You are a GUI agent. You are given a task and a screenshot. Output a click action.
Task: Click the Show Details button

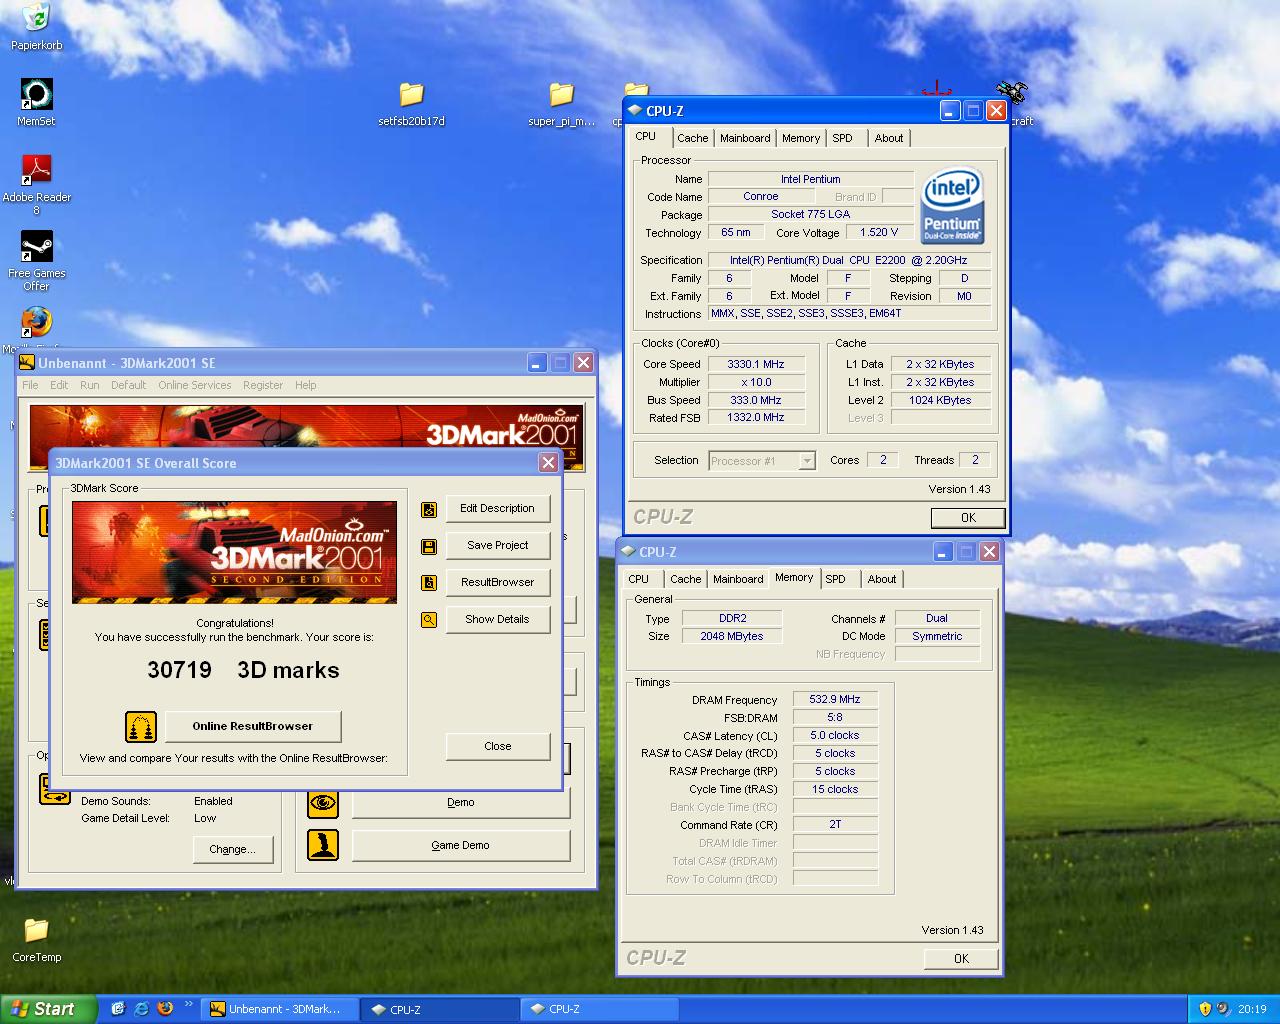point(497,620)
